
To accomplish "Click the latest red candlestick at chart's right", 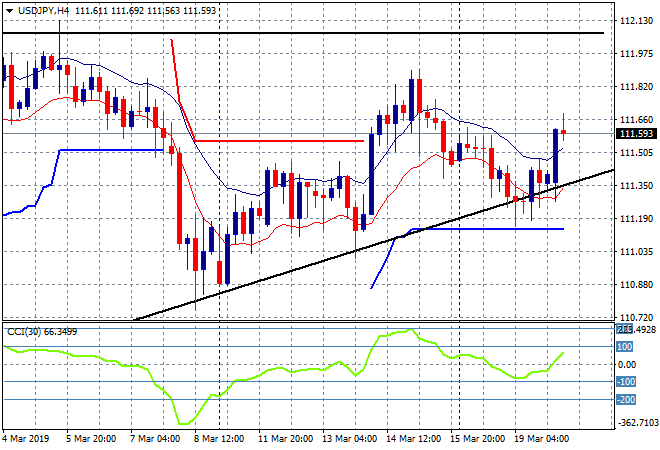I will (x=564, y=132).
